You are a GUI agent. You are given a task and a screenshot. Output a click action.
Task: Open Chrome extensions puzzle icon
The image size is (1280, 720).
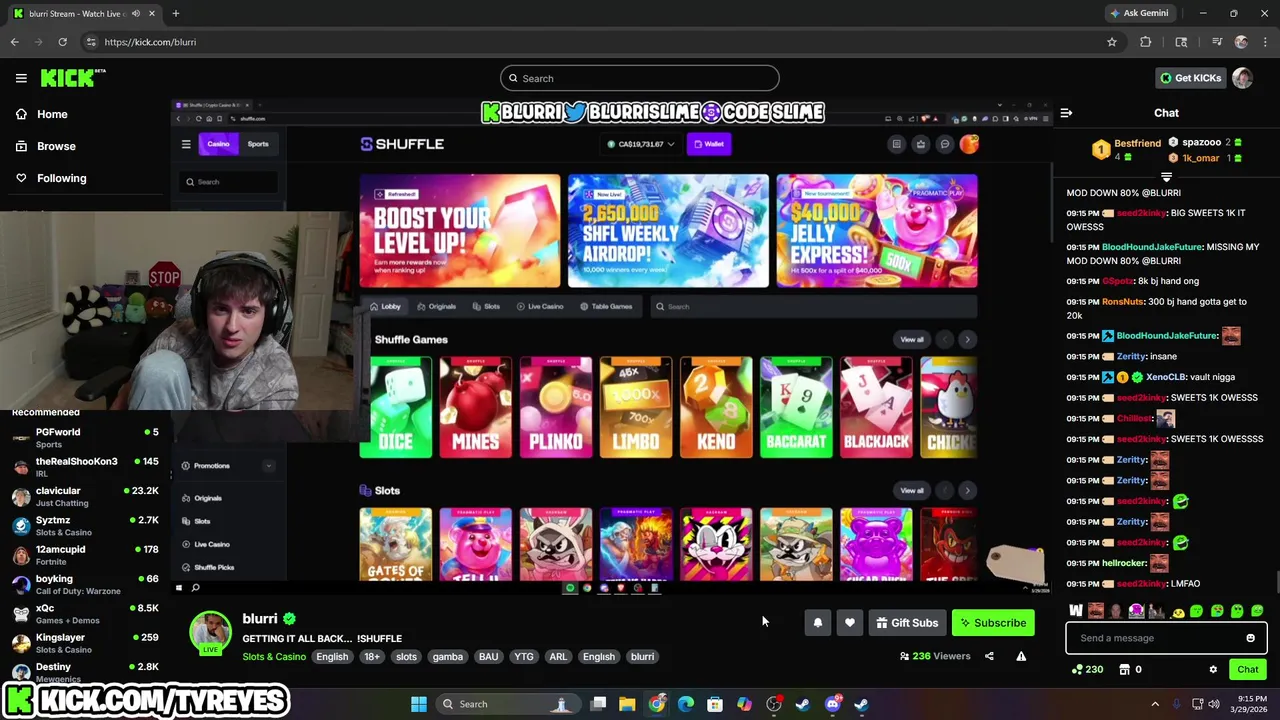(x=1146, y=42)
